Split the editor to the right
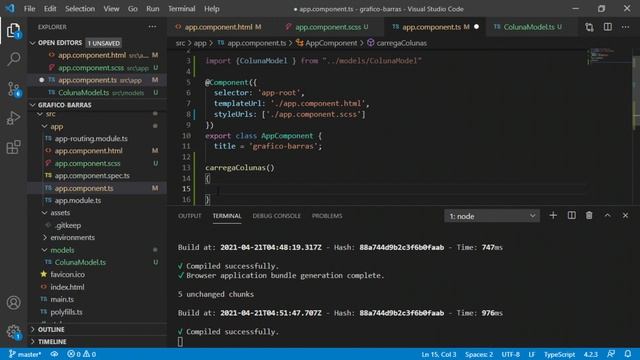The width and height of the screenshot is (640, 360). coord(608,27)
